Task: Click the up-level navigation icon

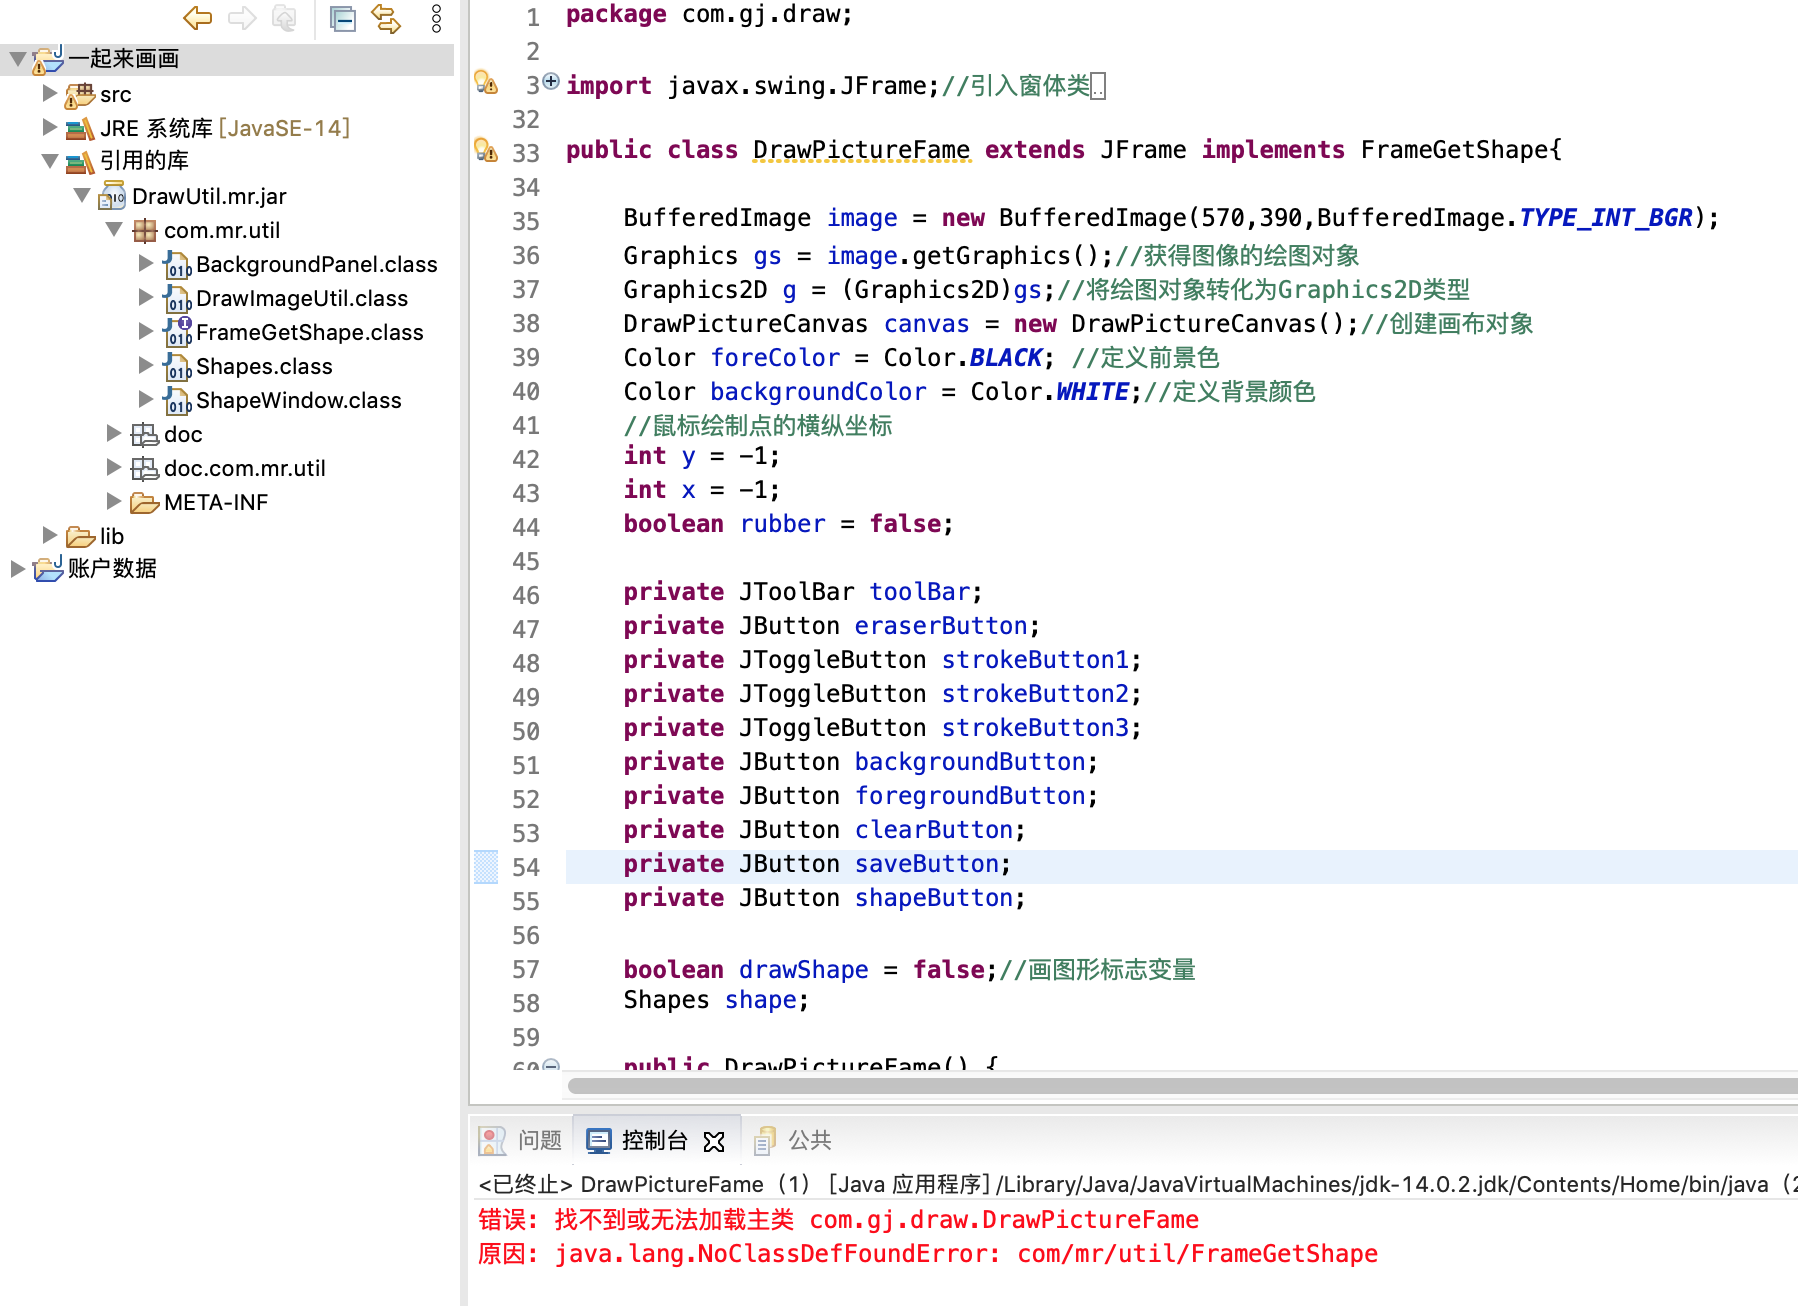Action: (x=285, y=18)
